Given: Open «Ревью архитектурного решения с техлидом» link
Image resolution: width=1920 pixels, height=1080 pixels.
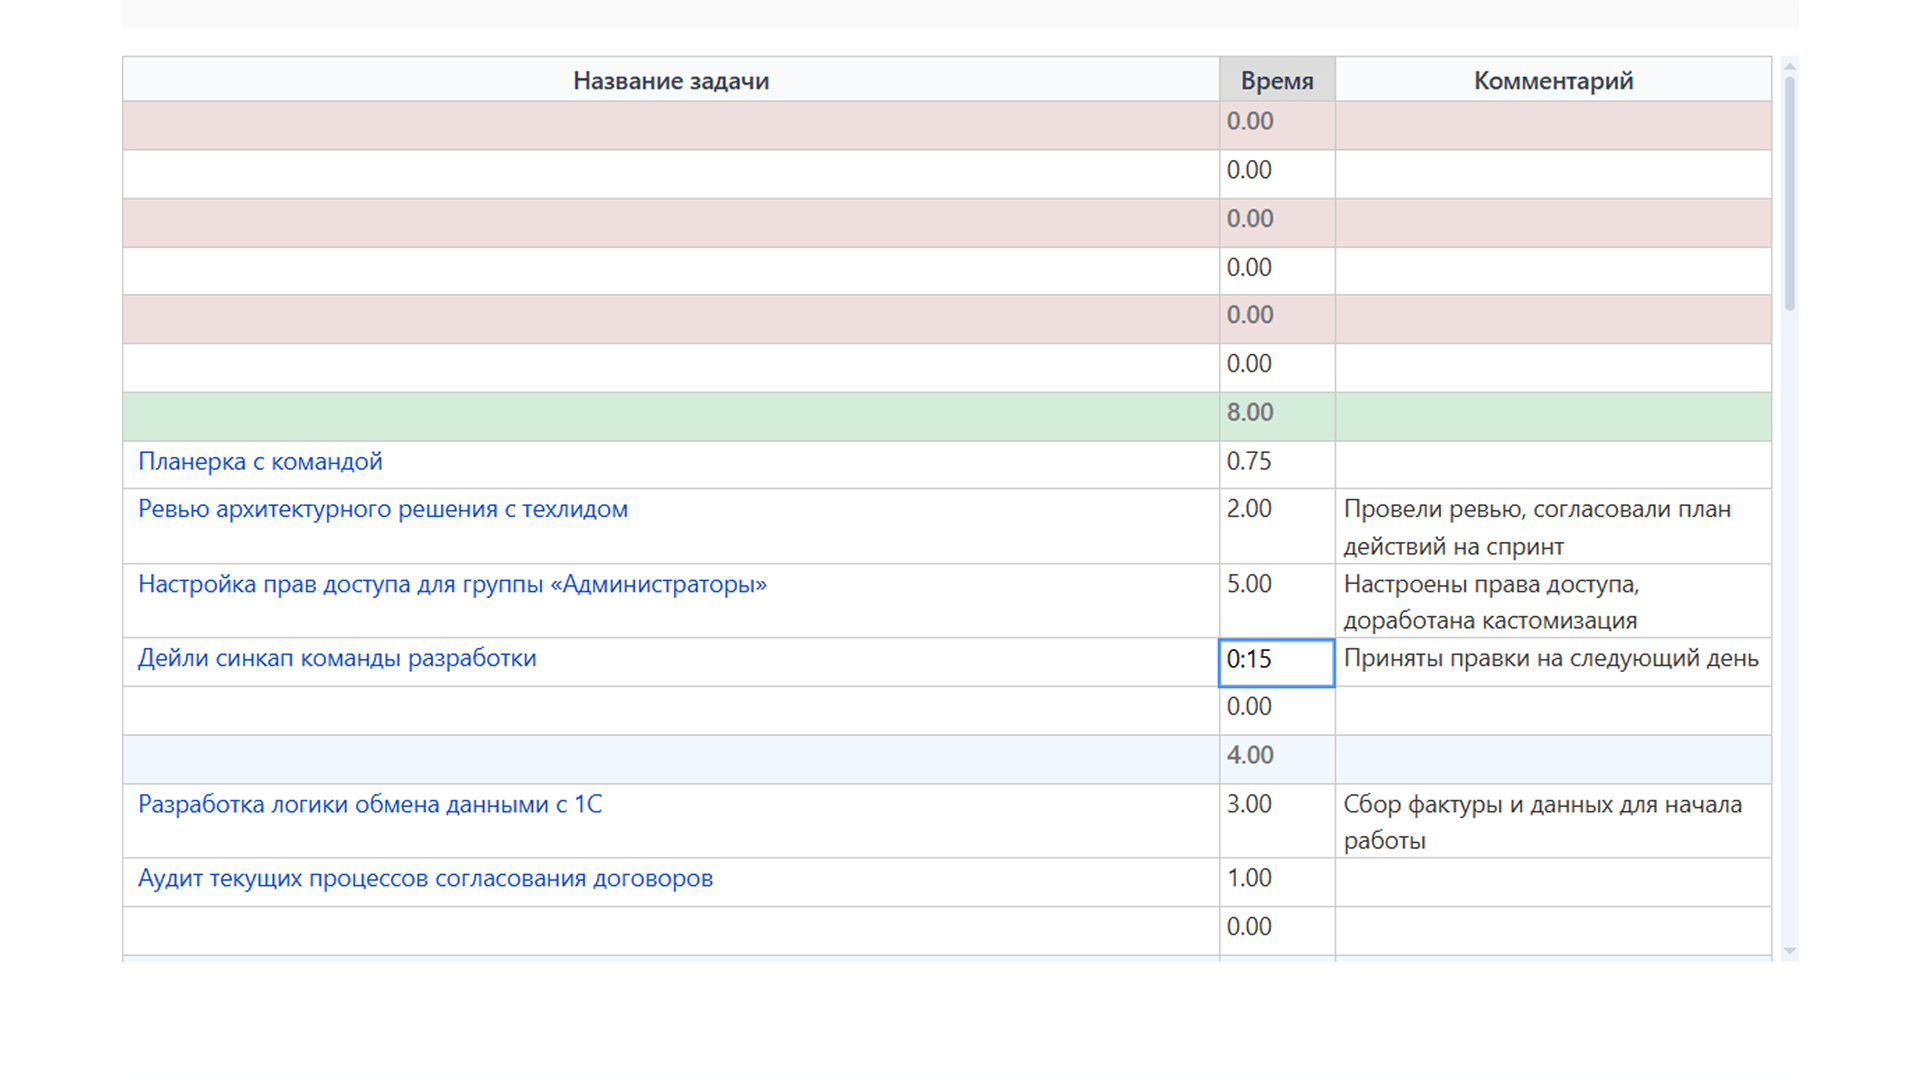Looking at the screenshot, I should (x=382, y=509).
